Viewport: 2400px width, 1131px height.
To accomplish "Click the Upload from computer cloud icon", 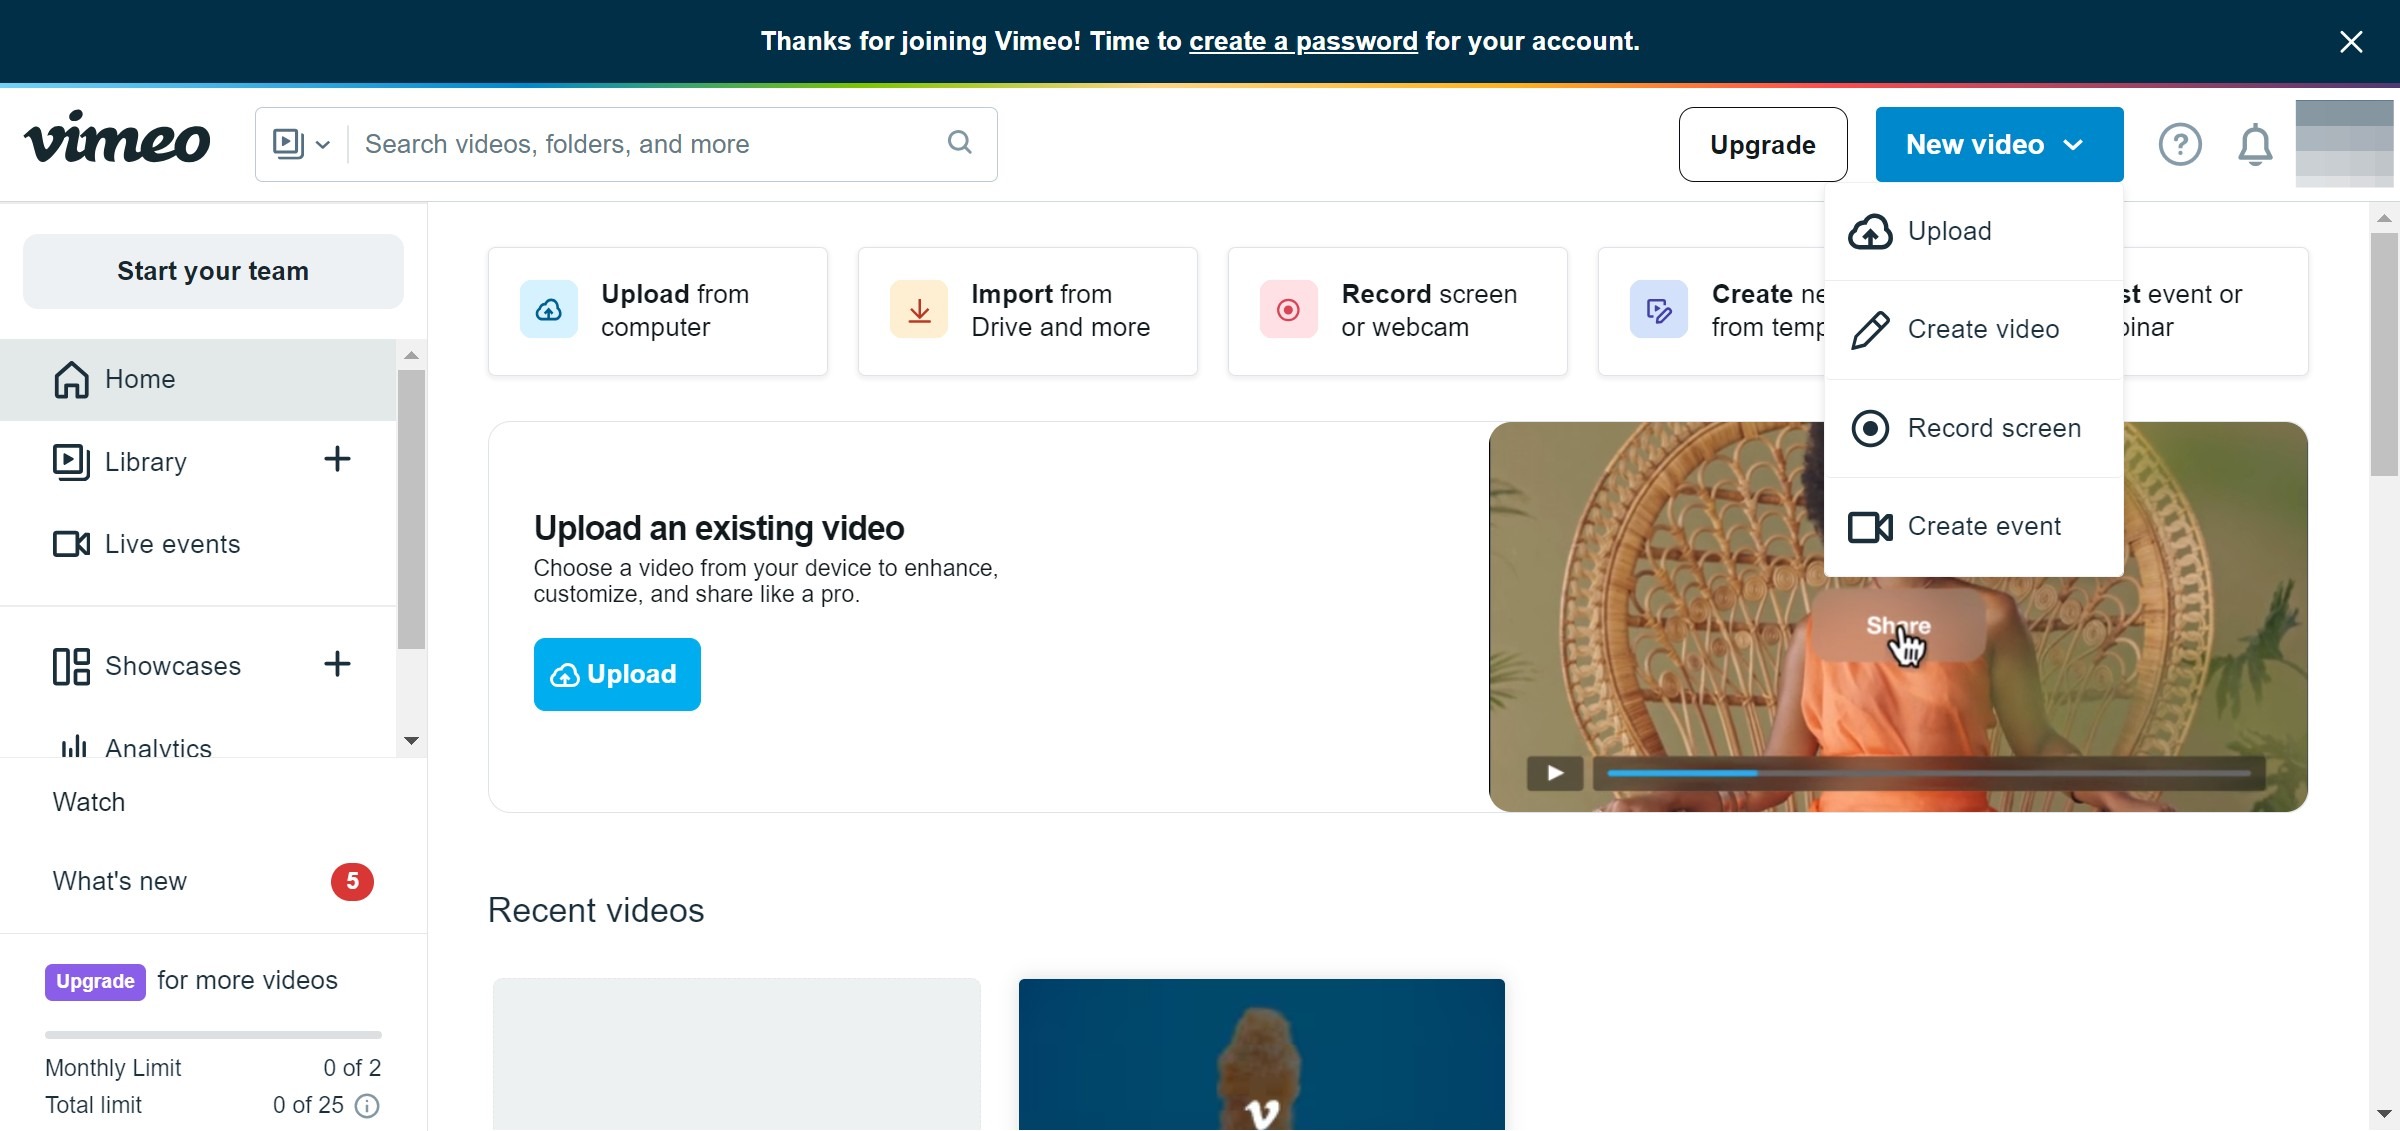I will (x=548, y=310).
